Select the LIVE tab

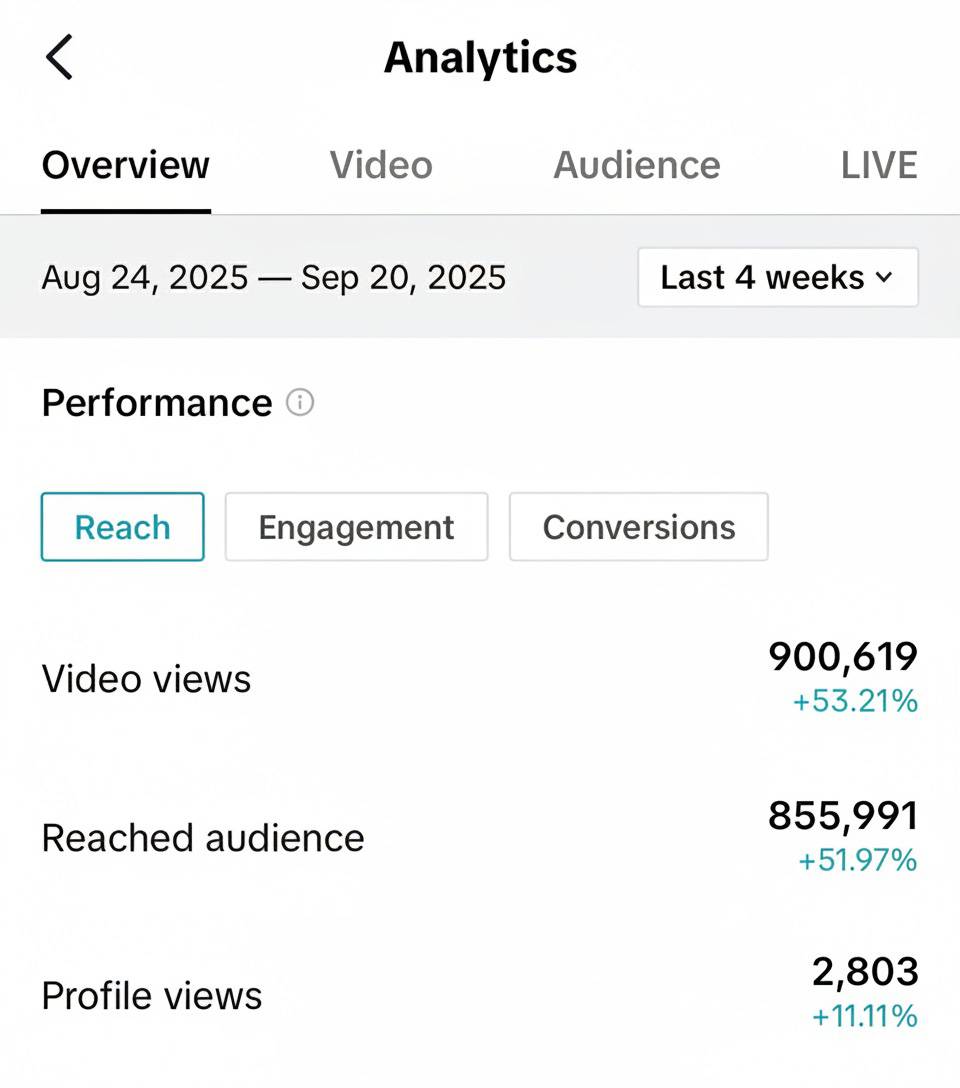879,165
